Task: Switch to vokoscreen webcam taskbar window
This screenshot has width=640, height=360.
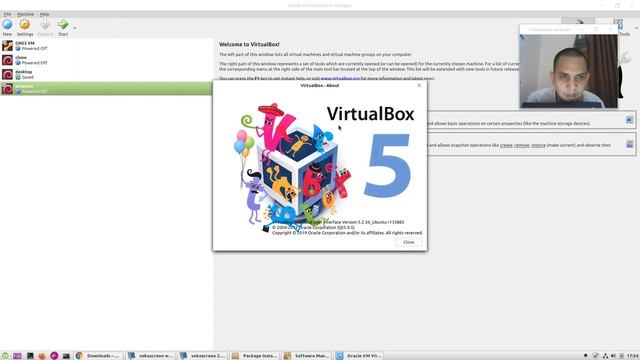Action: tap(150, 356)
